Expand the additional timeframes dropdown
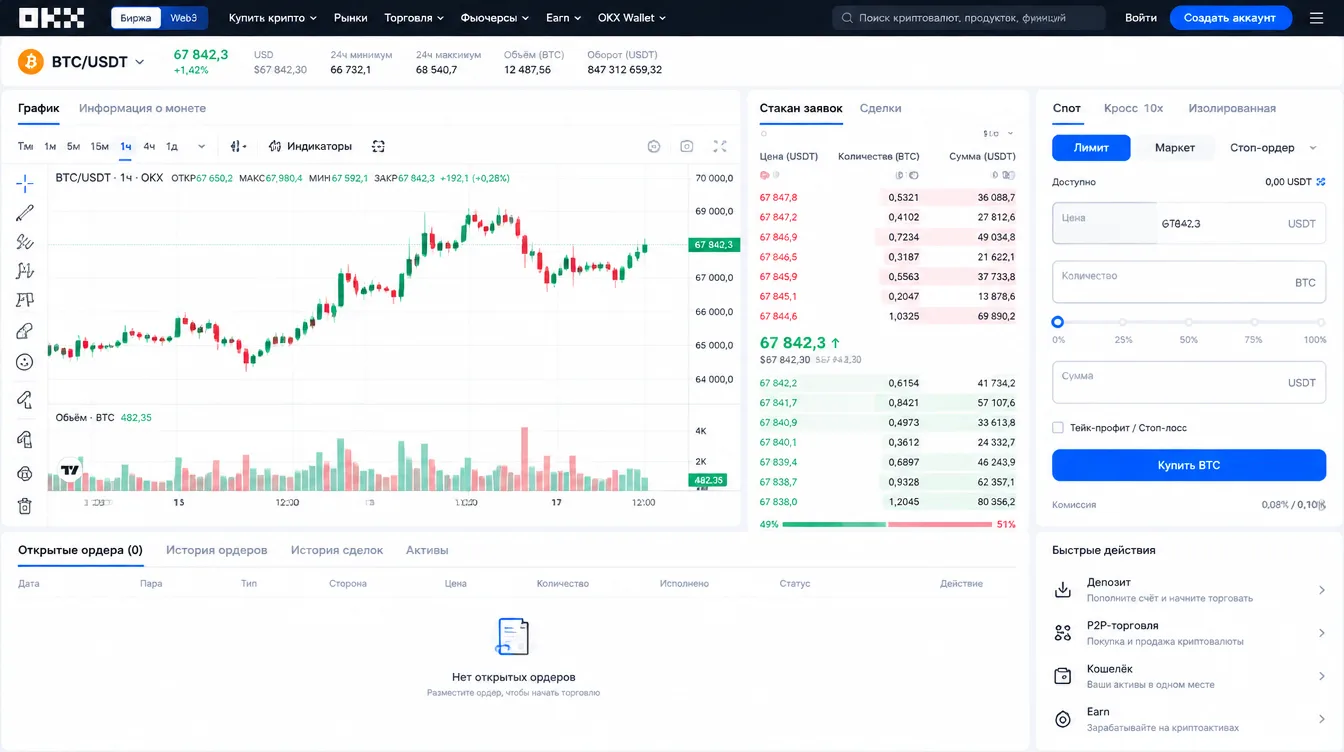This screenshot has width=1344, height=752. [201, 146]
